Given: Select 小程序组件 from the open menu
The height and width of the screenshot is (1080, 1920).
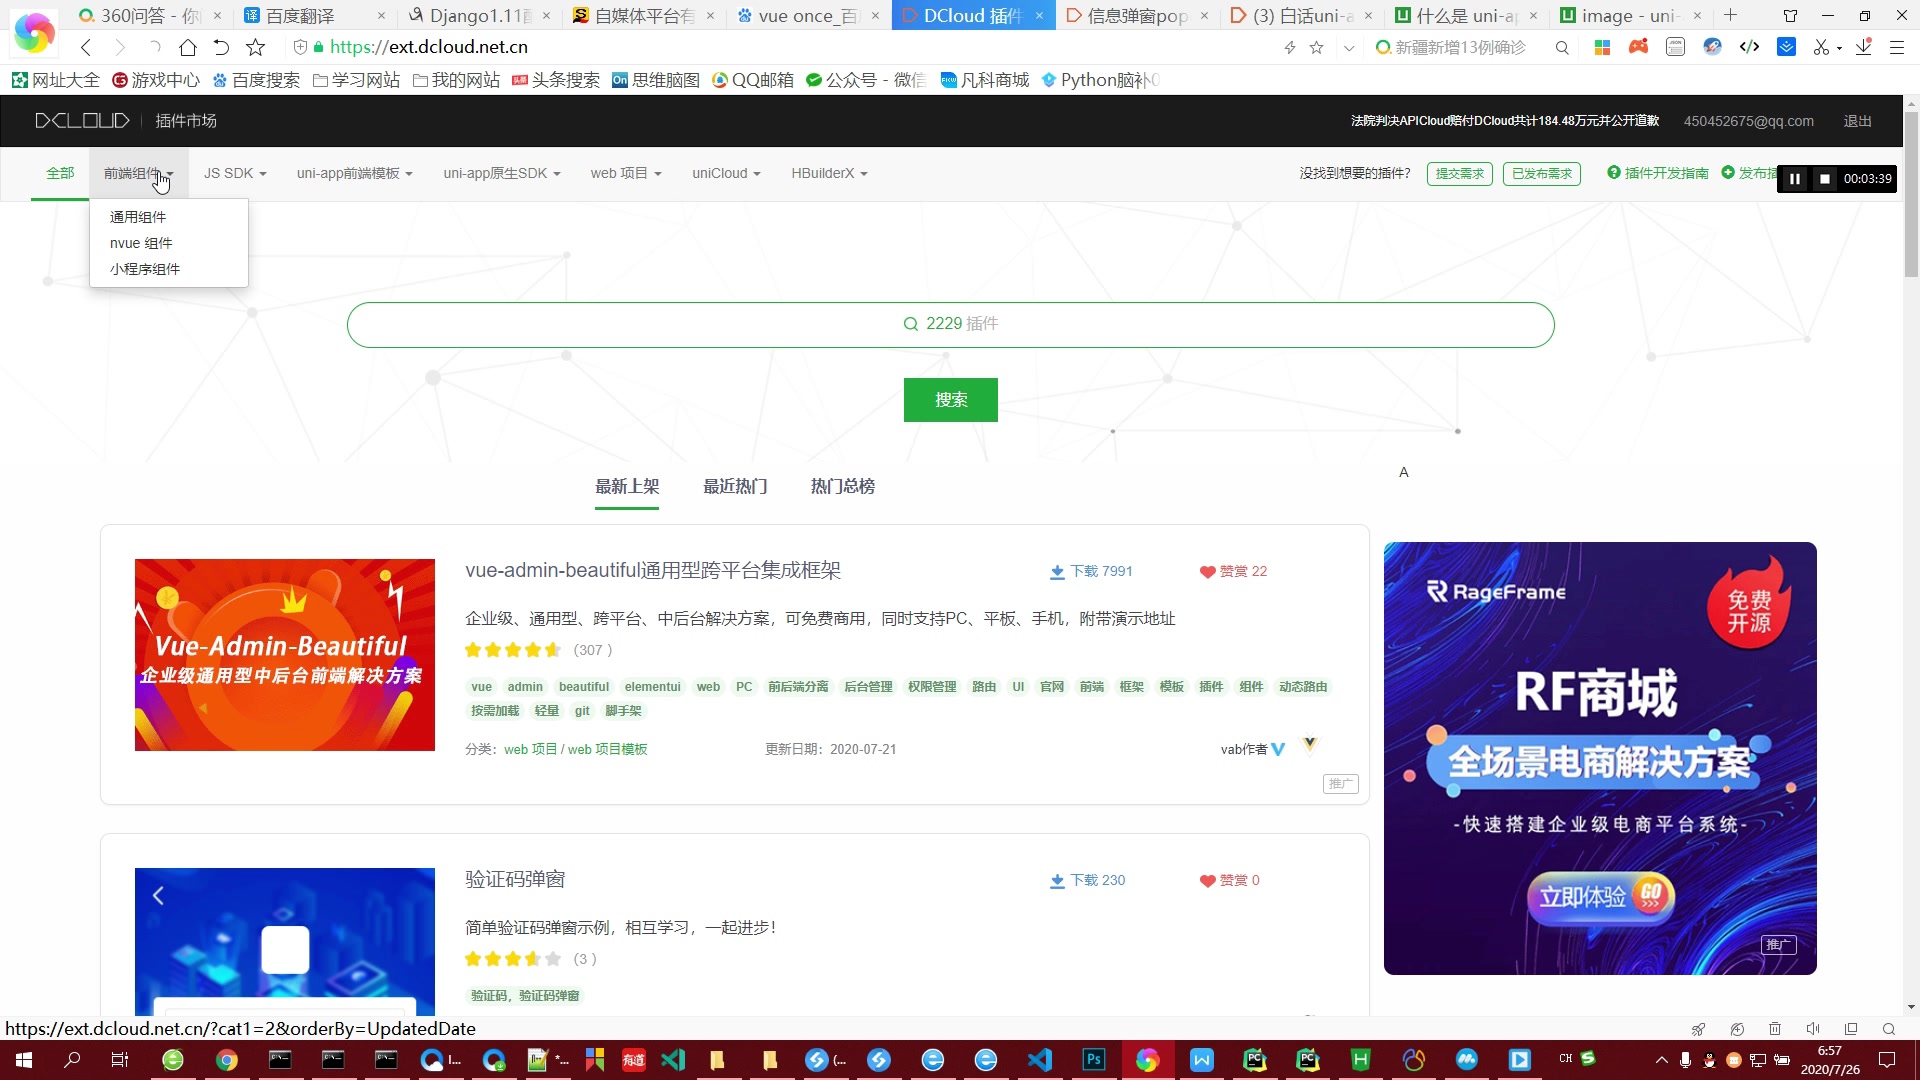Looking at the screenshot, I should tap(143, 268).
